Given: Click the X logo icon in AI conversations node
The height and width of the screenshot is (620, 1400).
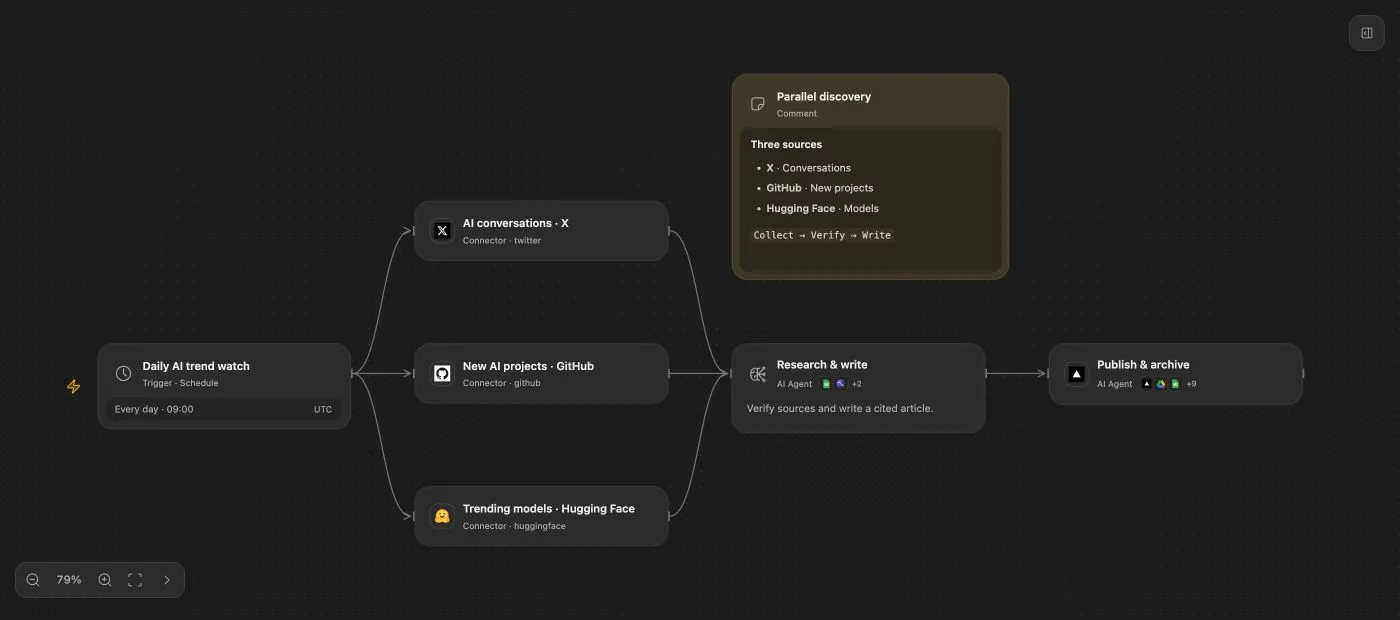Looking at the screenshot, I should 442,231.
